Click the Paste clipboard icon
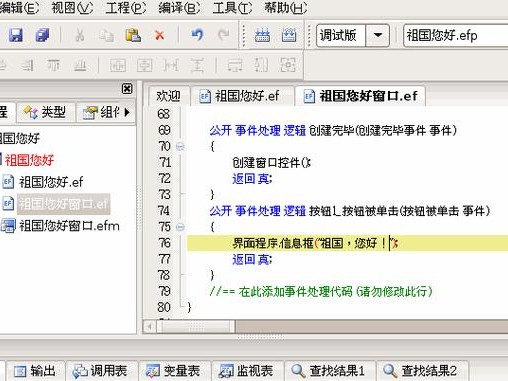The image size is (508, 381). tap(133, 35)
